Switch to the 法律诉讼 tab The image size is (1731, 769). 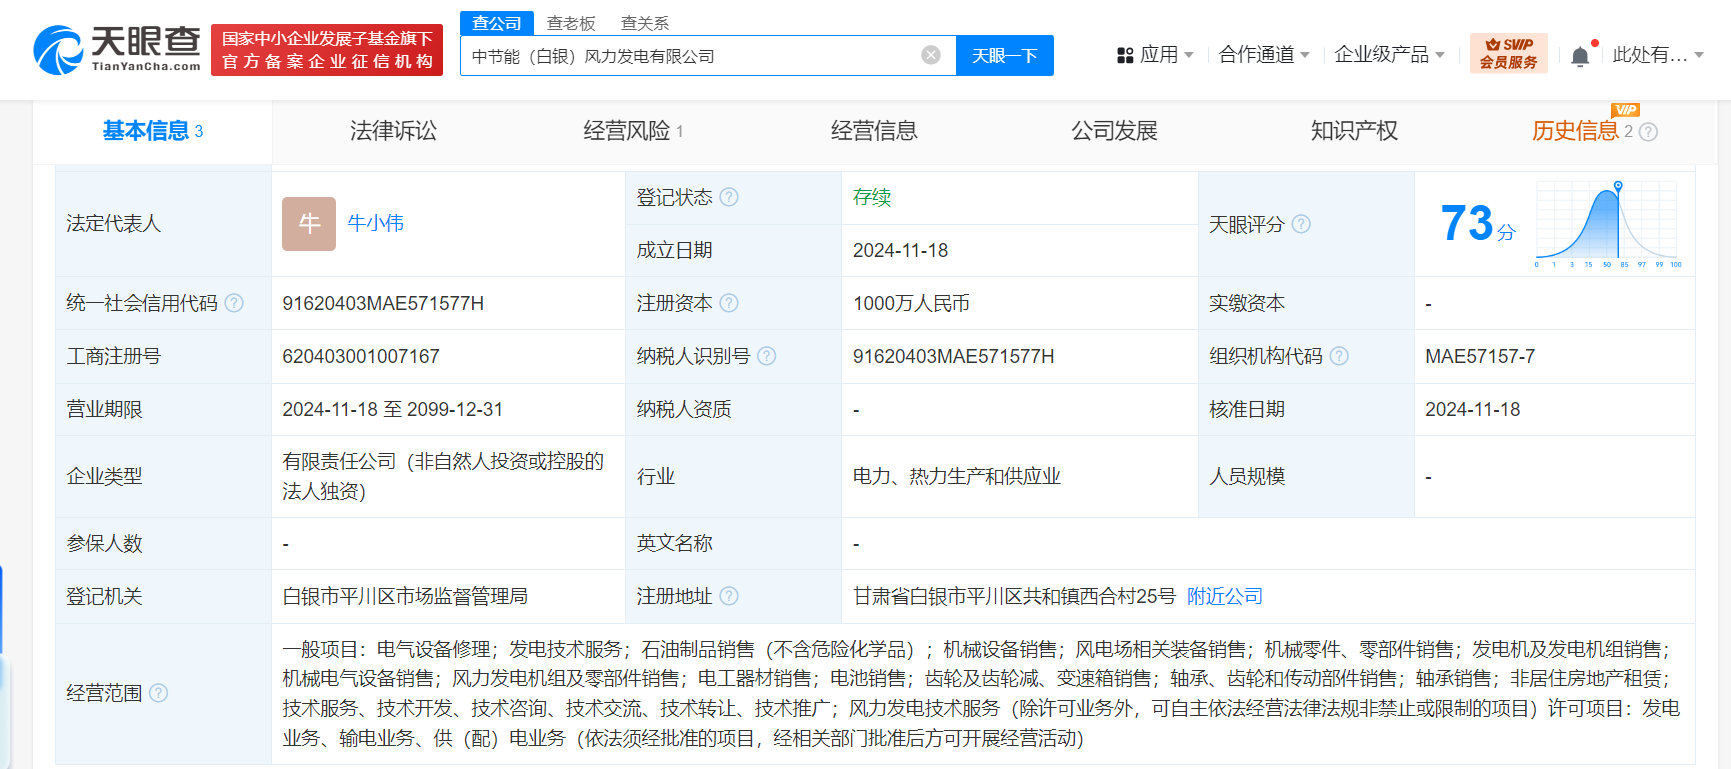[393, 131]
